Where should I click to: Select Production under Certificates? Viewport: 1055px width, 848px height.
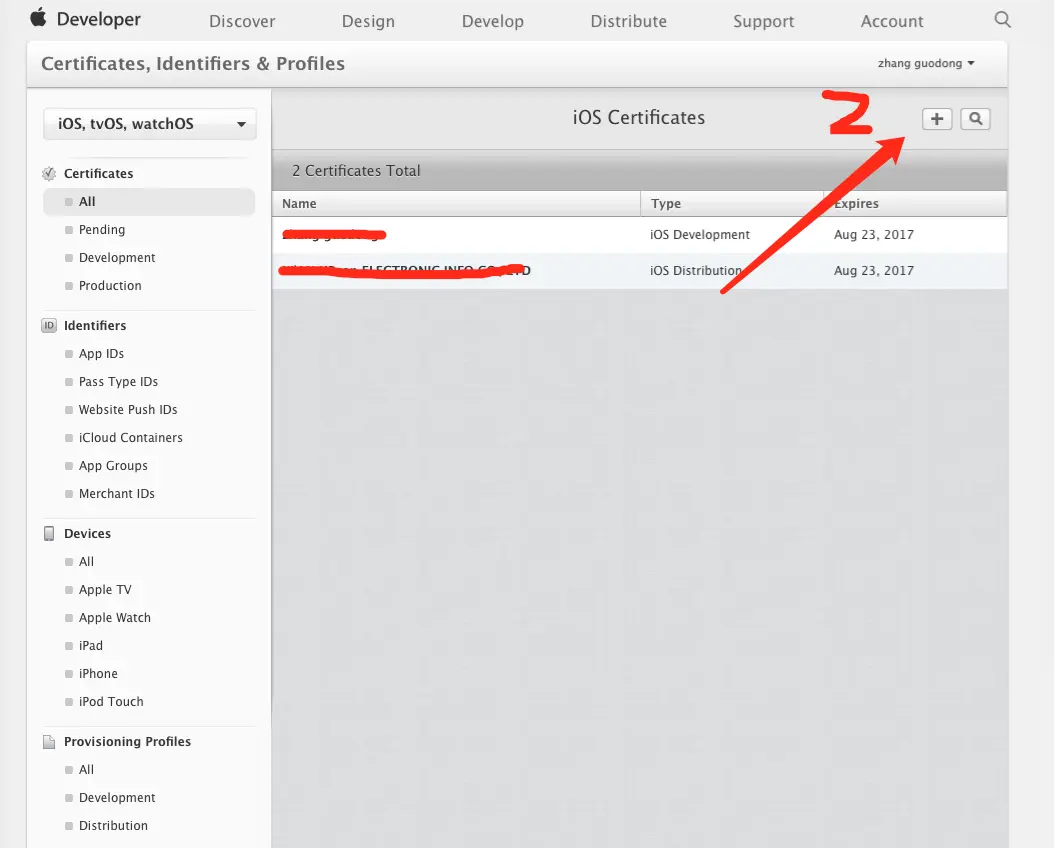coord(110,286)
